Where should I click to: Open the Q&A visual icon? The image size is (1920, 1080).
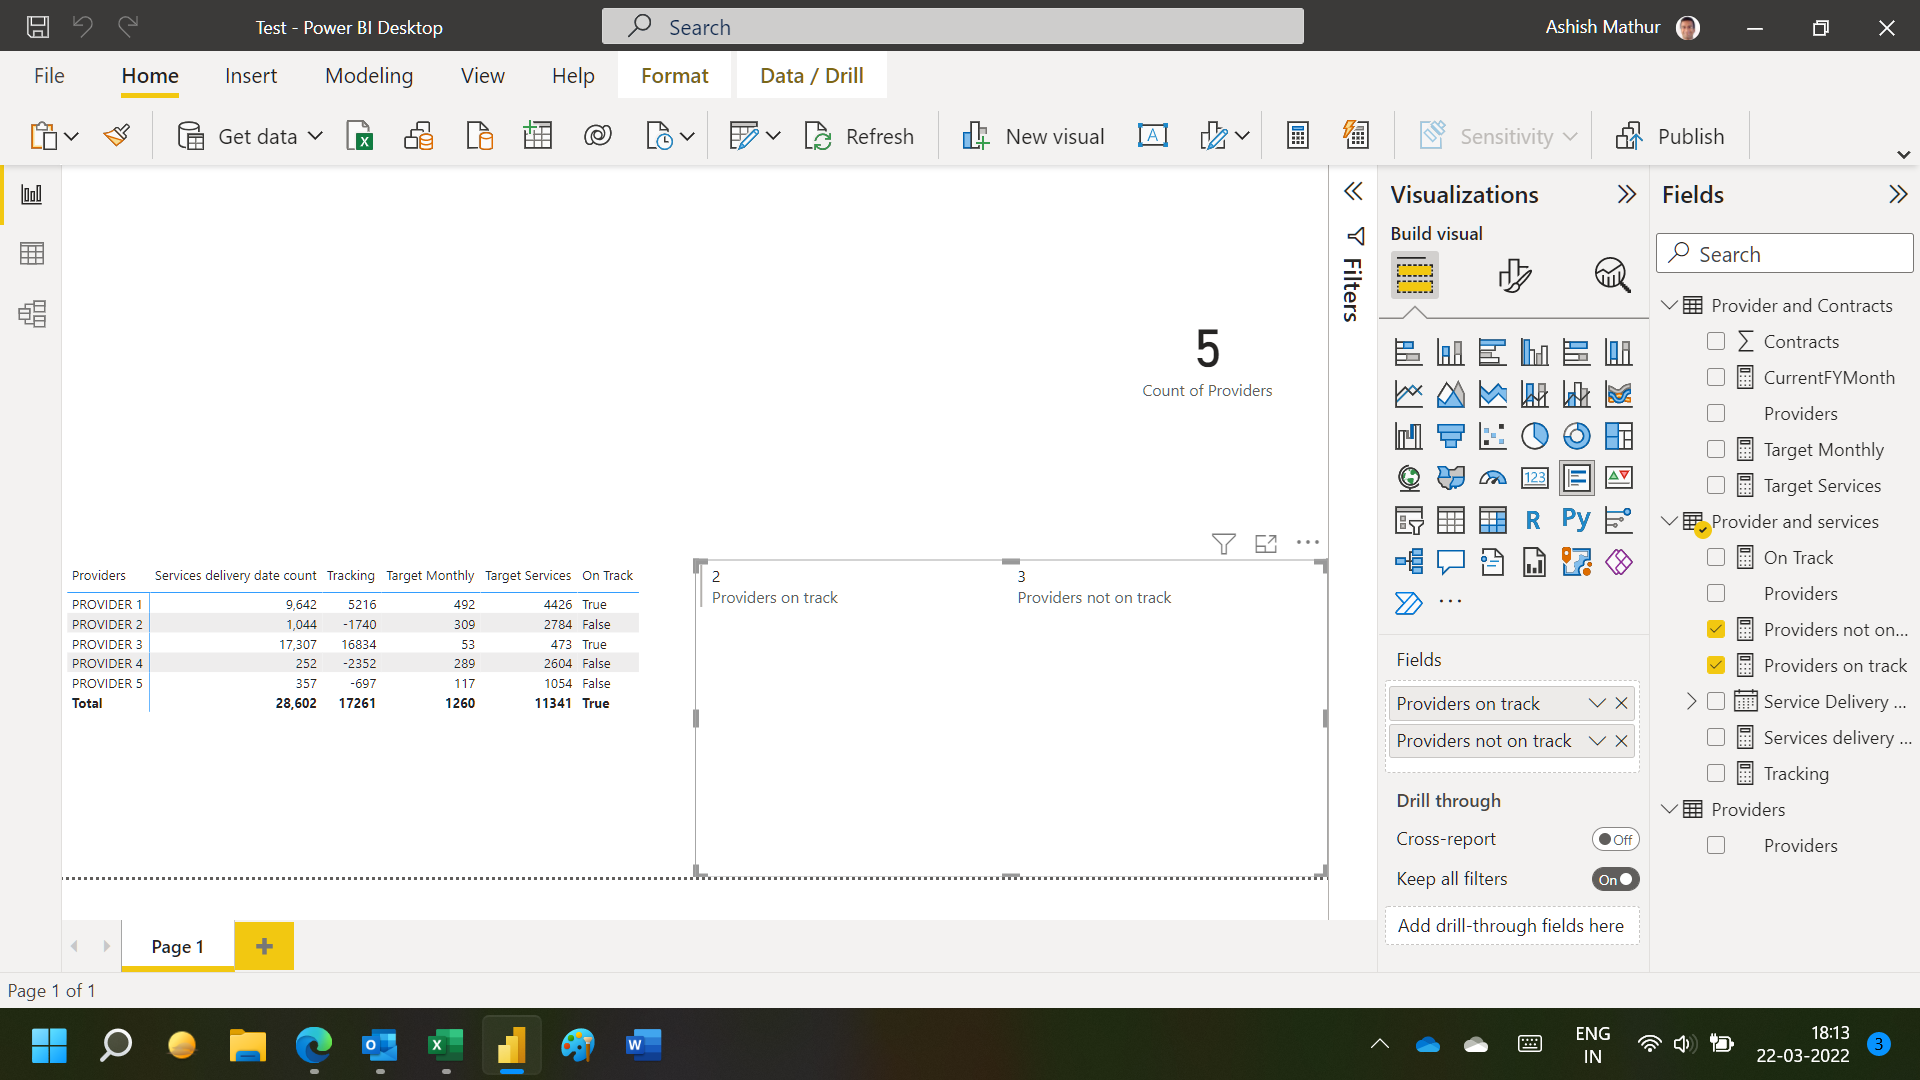(1450, 562)
